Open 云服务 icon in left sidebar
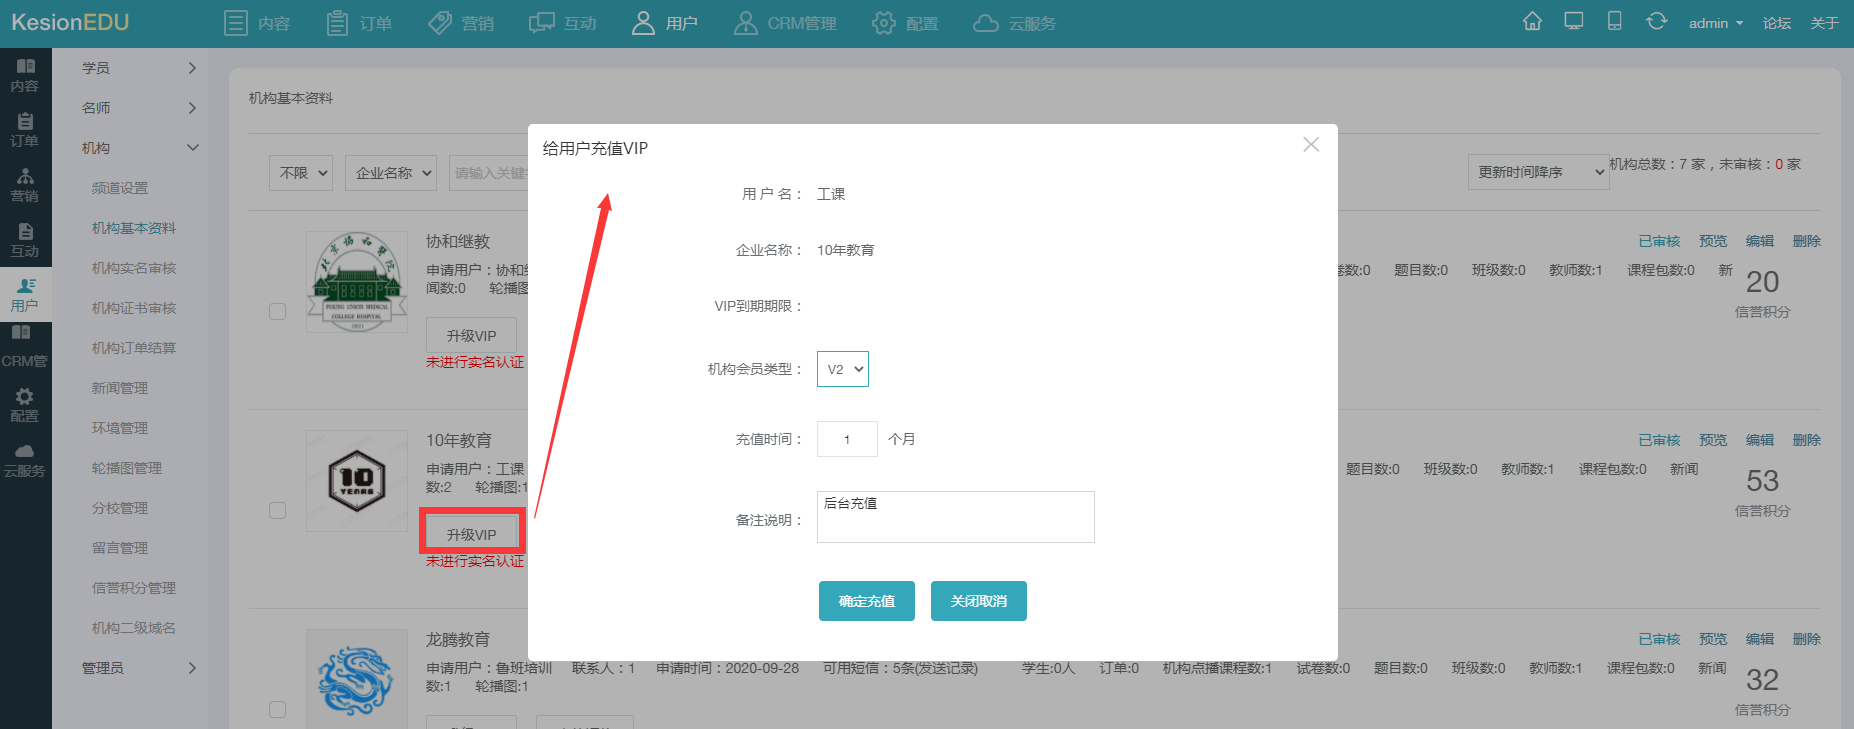 (x=25, y=460)
